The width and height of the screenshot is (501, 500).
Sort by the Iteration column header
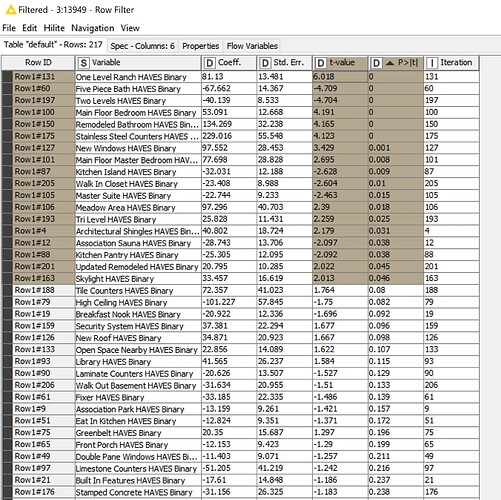point(451,63)
